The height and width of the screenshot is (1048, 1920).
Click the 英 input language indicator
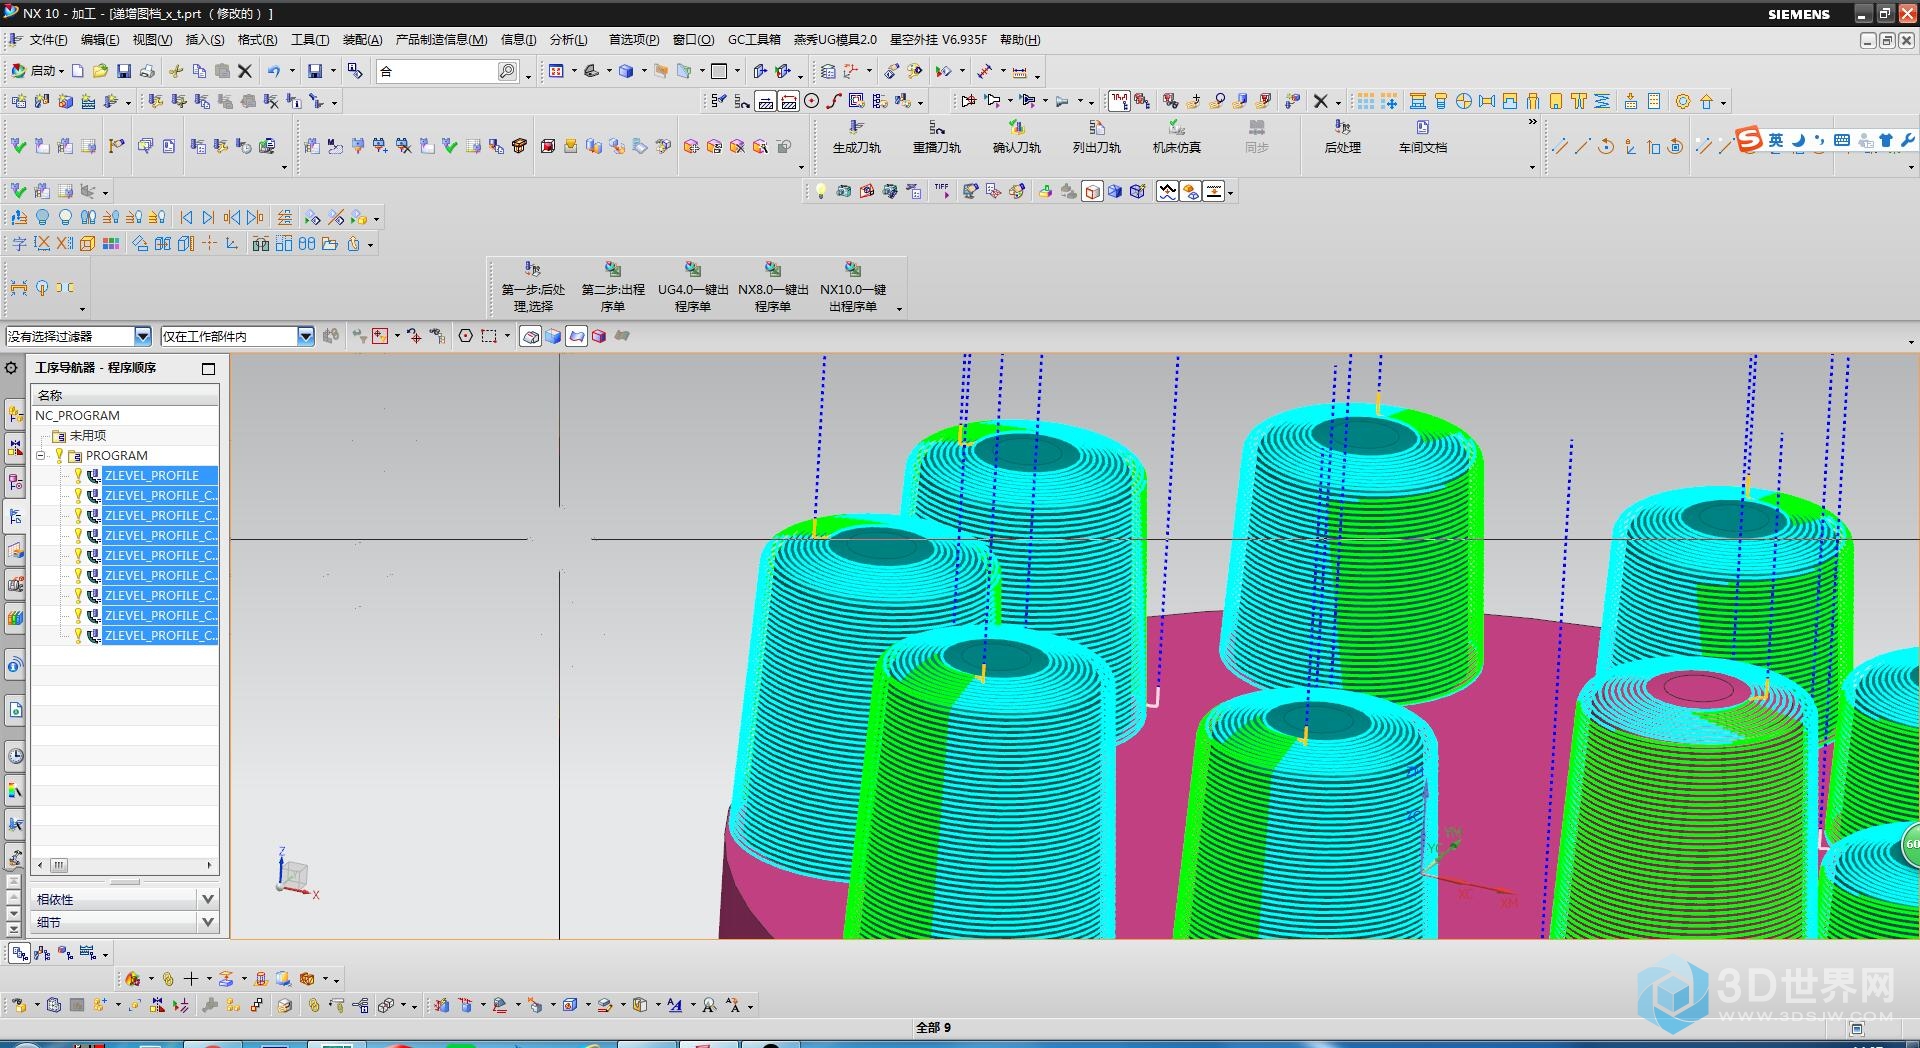click(1776, 140)
